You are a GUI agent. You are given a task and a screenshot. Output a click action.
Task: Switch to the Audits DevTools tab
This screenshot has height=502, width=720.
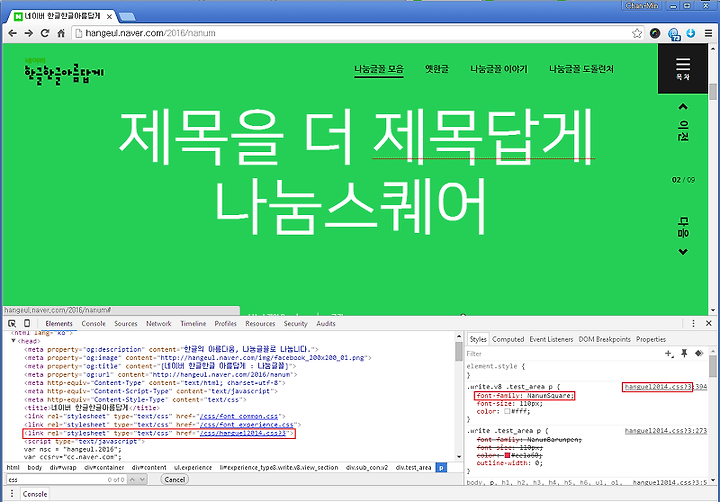tap(326, 324)
